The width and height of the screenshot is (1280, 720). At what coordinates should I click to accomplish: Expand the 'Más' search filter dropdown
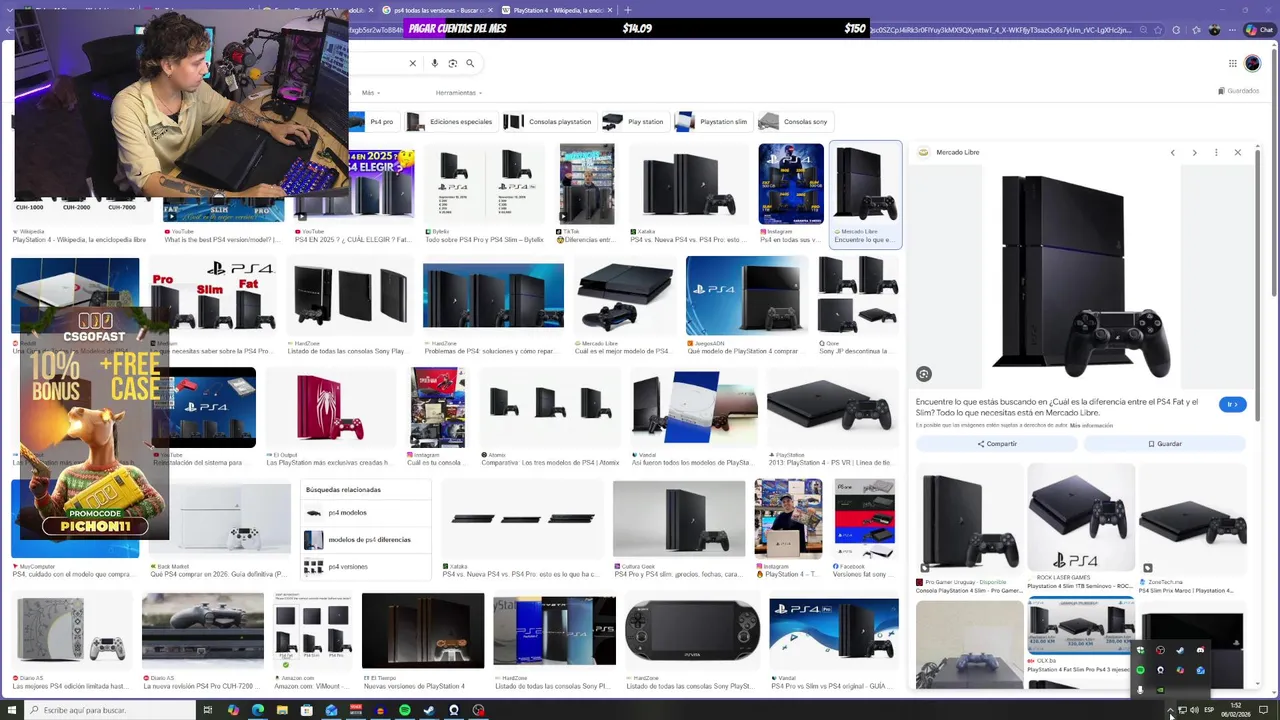(371, 93)
